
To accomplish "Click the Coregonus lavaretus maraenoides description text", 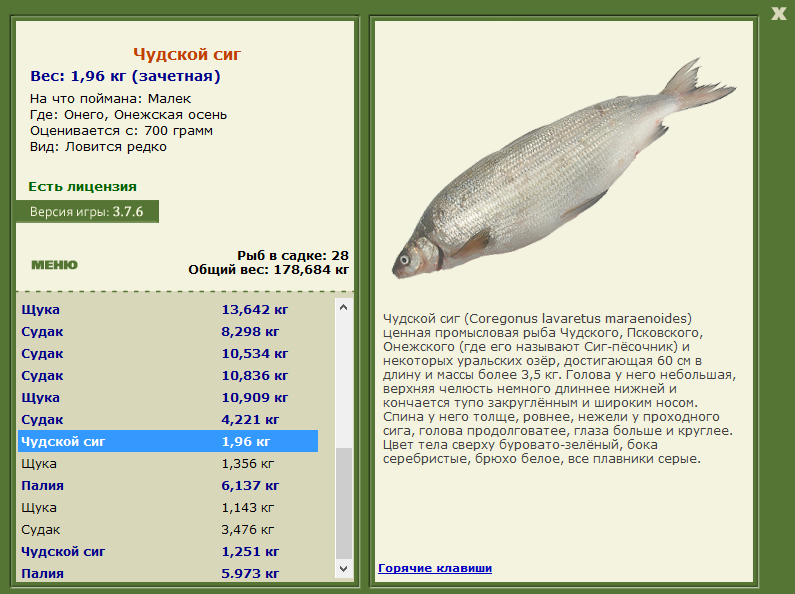I will pos(559,388).
